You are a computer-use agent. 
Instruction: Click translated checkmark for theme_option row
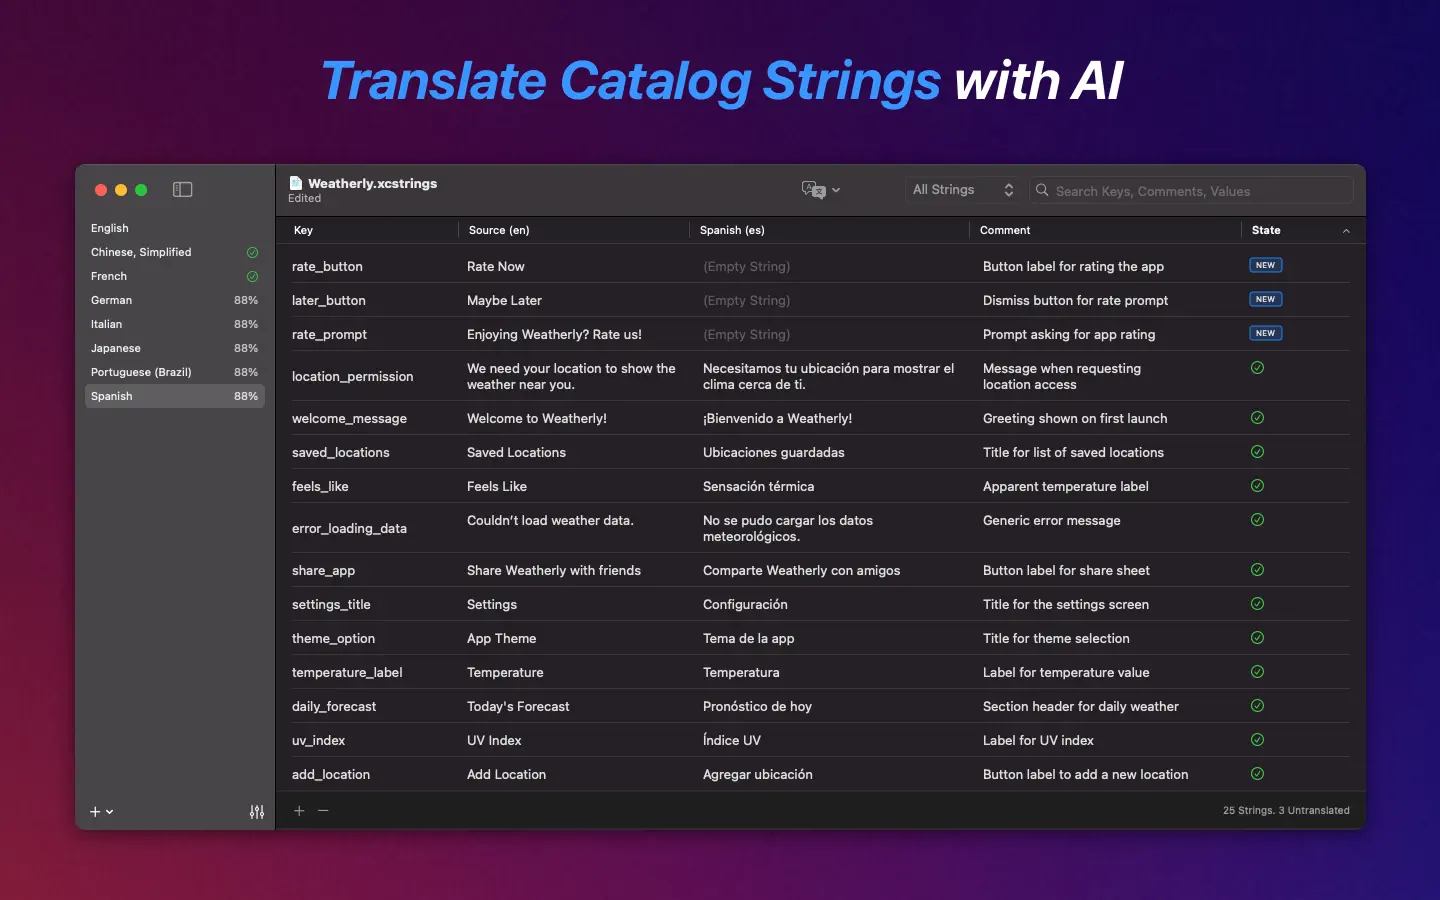click(x=1257, y=638)
